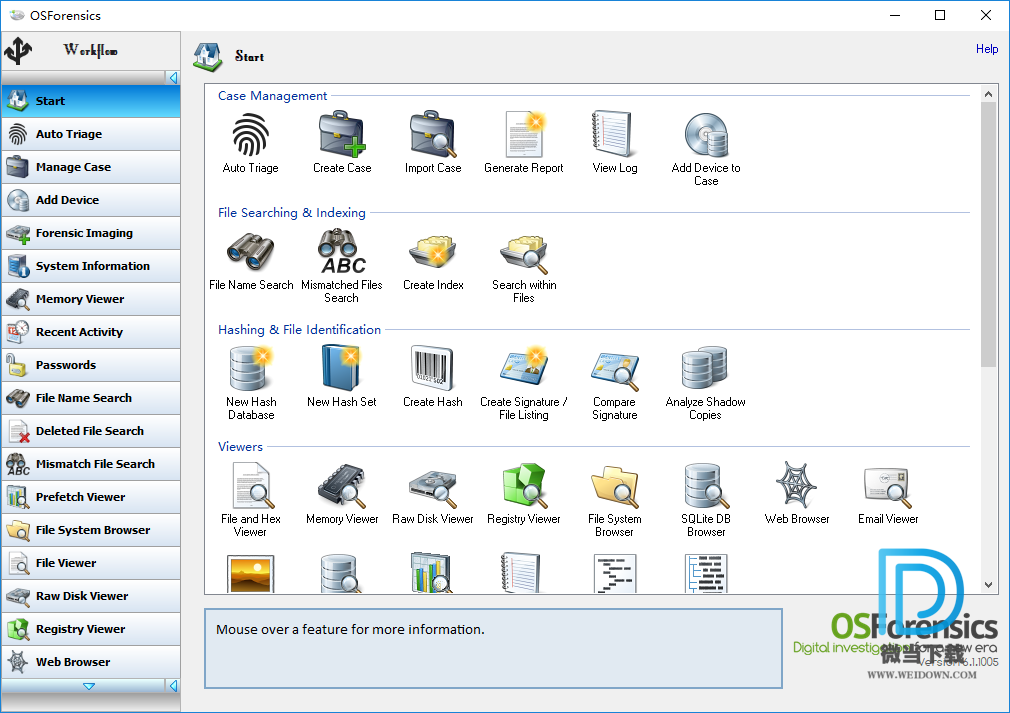Open File and Hex Viewer
1010x713 pixels.
(x=251, y=485)
